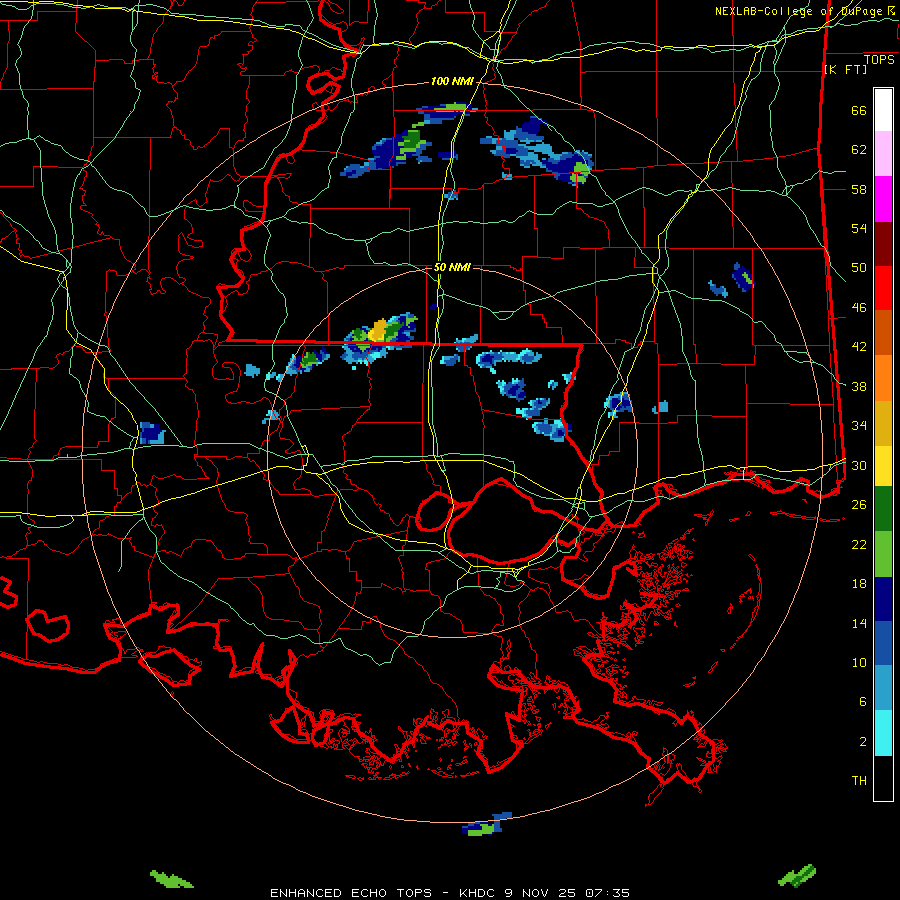Click the yellow-gold core of the tallest echo
Image resolution: width=900 pixels, height=900 pixels.
[x=379, y=331]
